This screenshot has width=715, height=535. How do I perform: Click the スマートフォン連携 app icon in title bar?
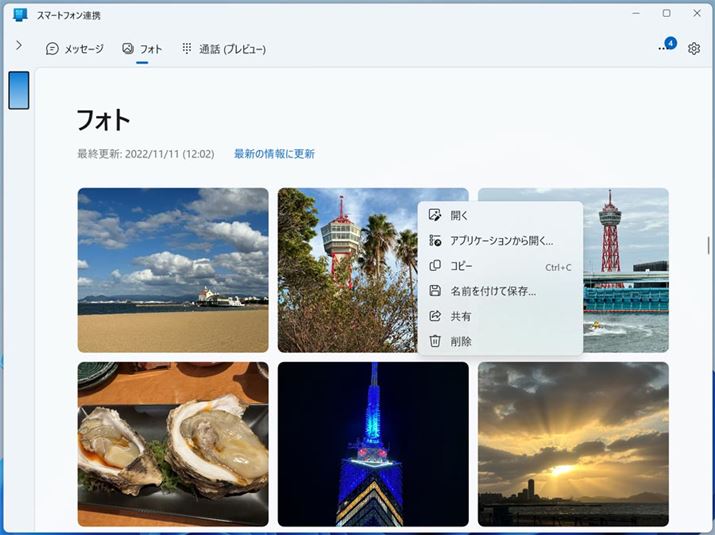point(20,15)
